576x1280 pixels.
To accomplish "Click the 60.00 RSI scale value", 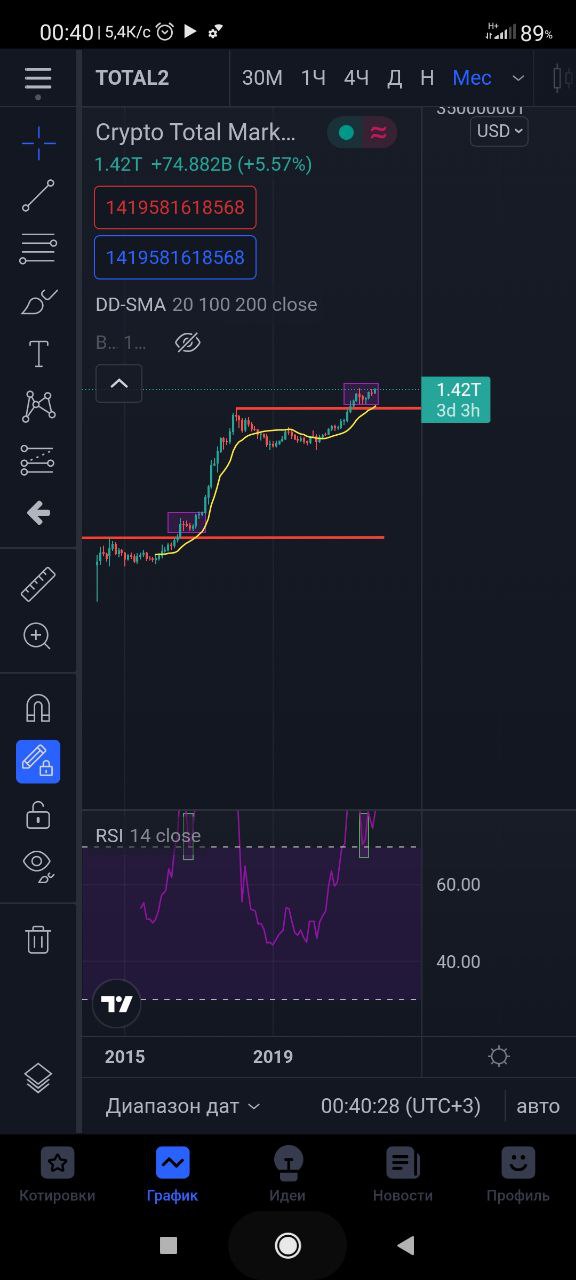I will tap(458, 884).
